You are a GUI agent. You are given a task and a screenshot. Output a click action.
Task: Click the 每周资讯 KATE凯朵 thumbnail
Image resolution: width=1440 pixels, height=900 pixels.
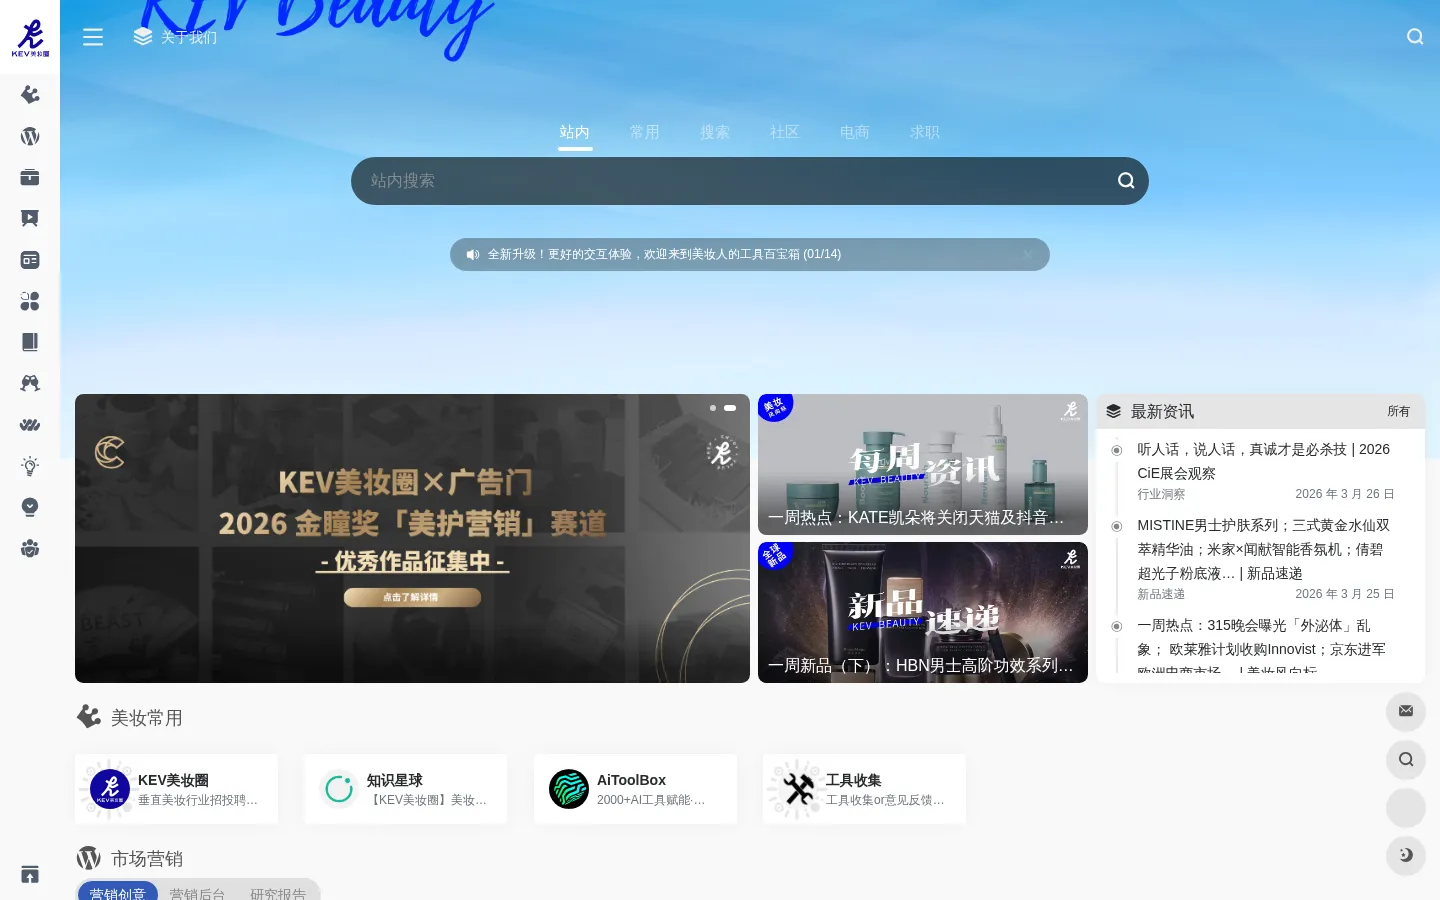(x=923, y=464)
